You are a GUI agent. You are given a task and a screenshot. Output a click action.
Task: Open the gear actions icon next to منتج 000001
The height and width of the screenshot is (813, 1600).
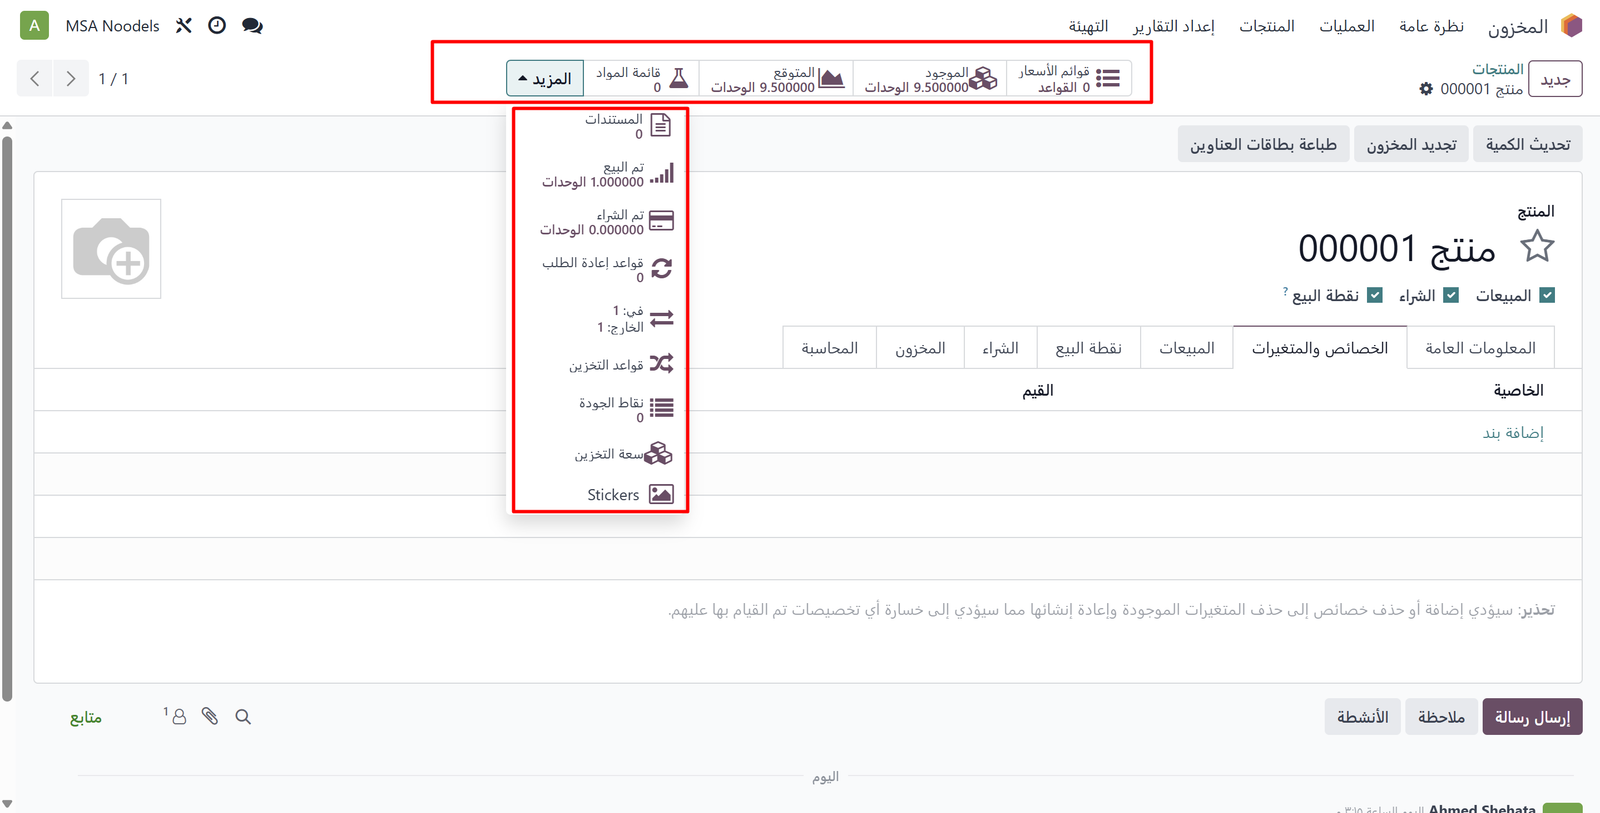(x=1426, y=89)
